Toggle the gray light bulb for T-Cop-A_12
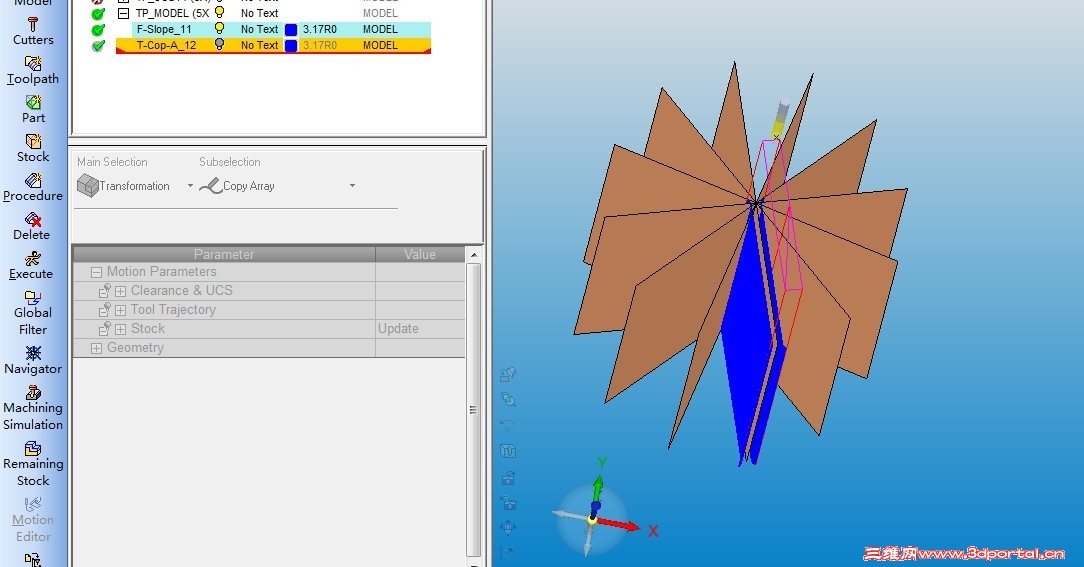 220,44
